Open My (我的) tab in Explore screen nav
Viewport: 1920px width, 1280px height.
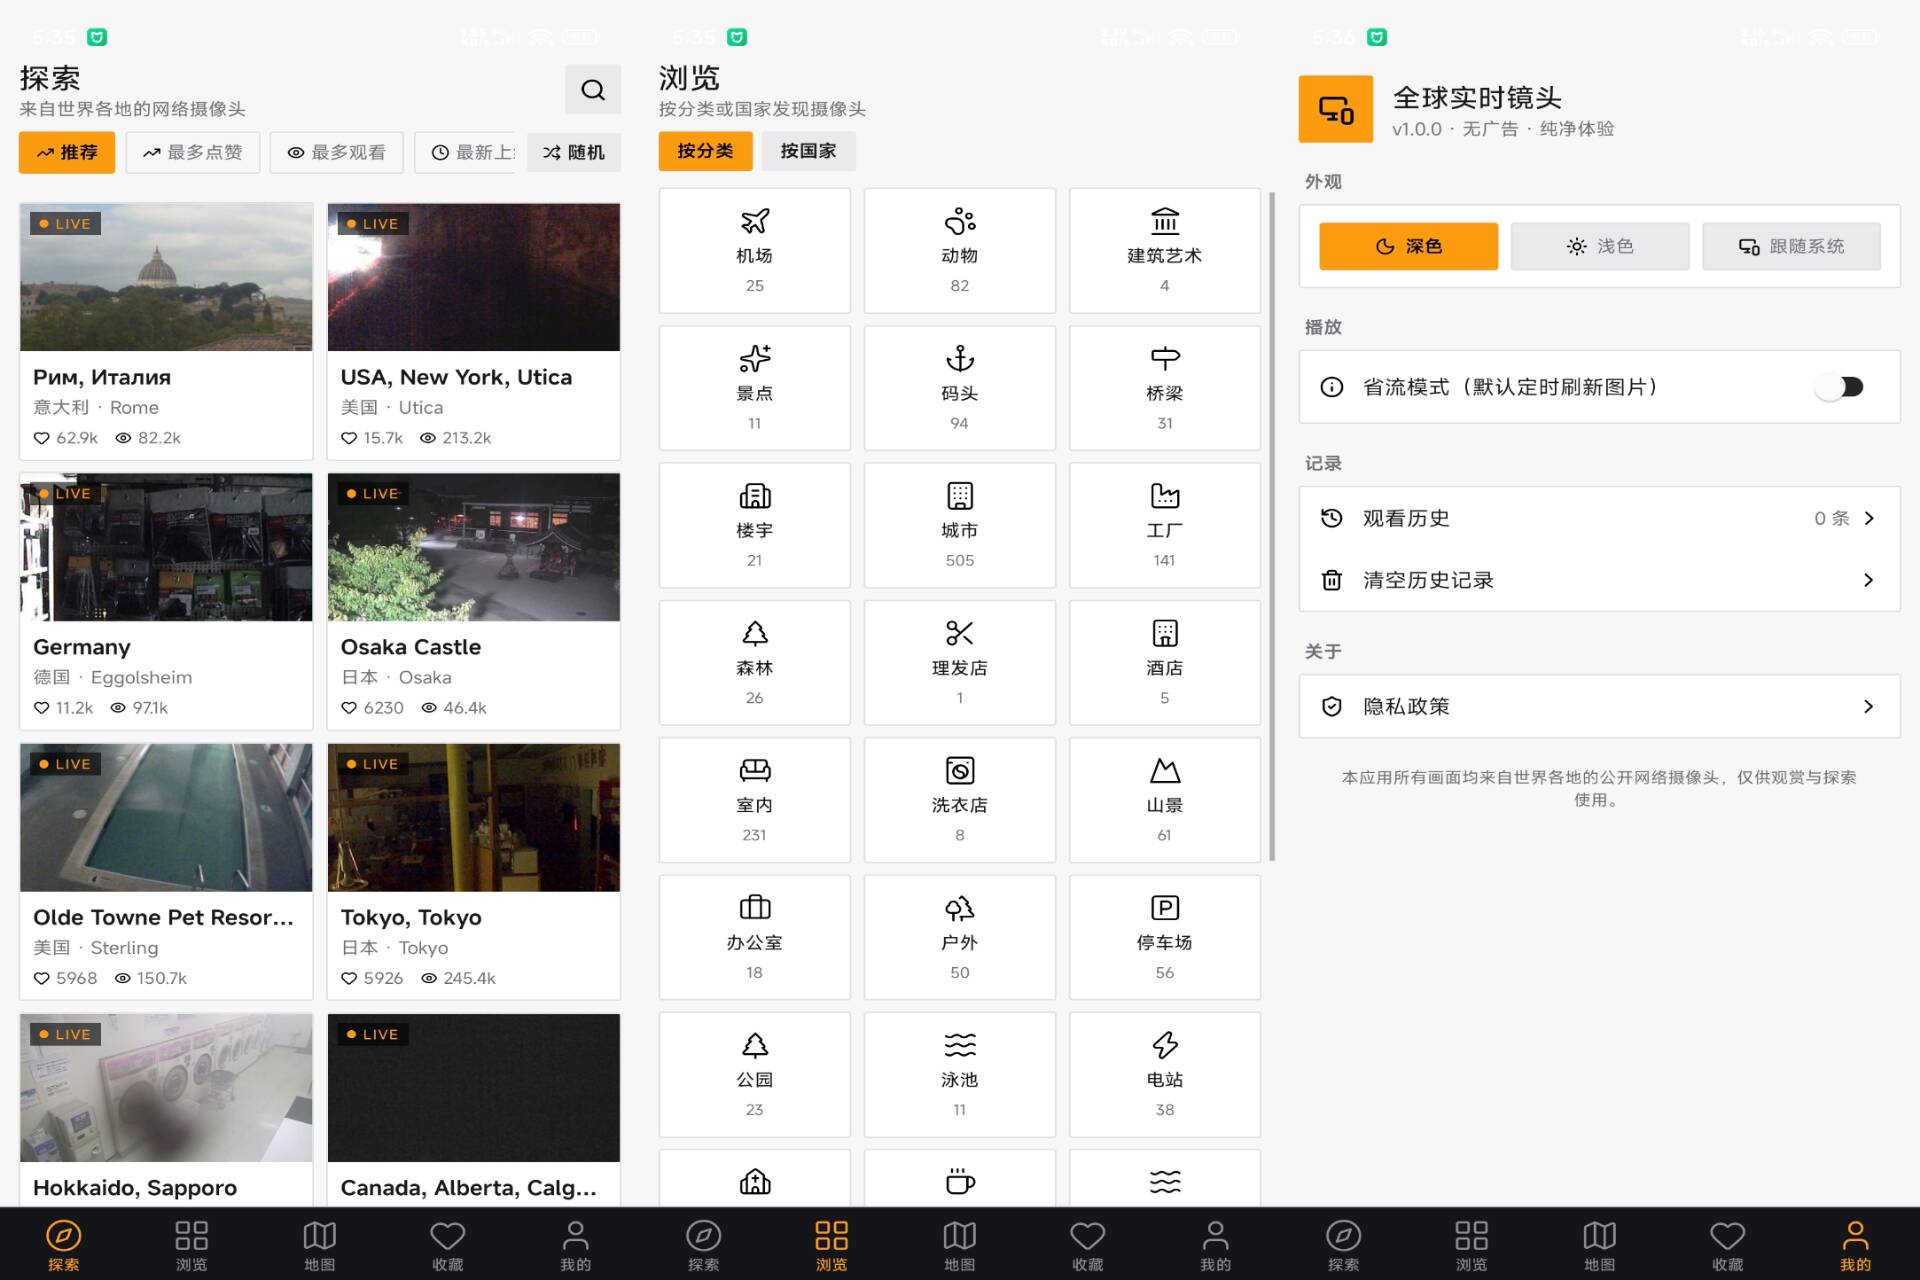575,1245
